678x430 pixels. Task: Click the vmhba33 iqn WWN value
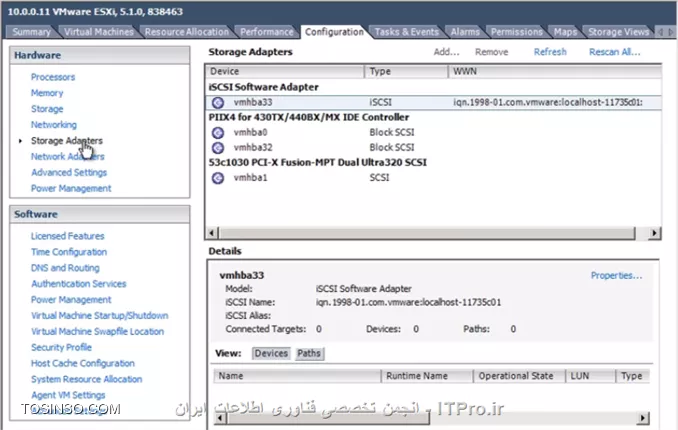click(x=548, y=103)
